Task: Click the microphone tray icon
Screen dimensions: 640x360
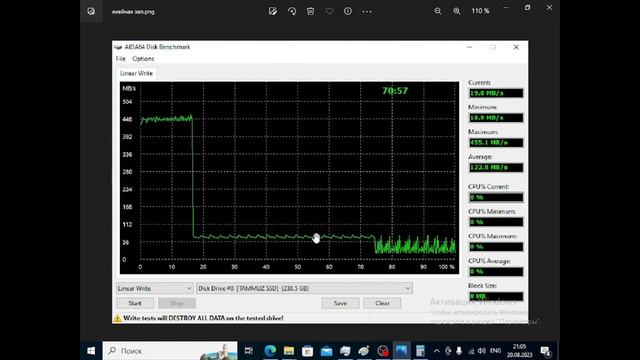Action: coord(459,351)
